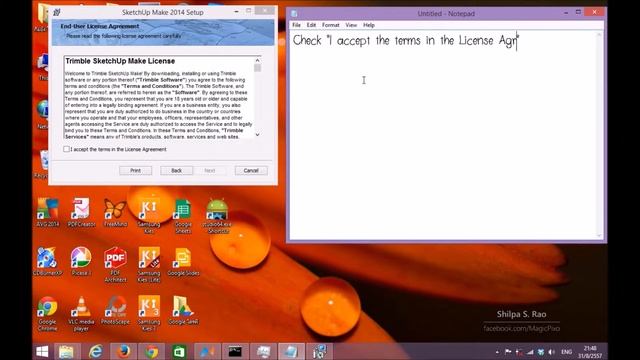Click license text scroll up arrow
This screenshot has height=360, width=640.
click(257, 60)
